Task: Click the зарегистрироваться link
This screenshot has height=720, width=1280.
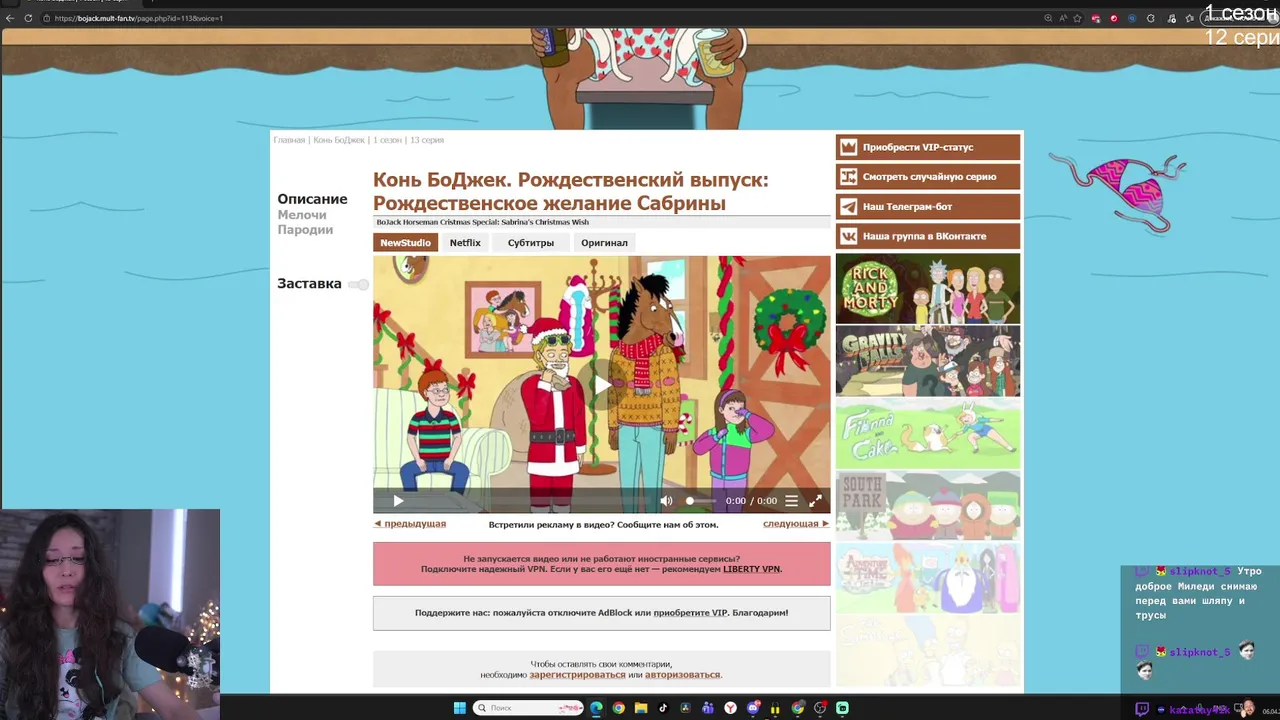Action: tap(577, 675)
